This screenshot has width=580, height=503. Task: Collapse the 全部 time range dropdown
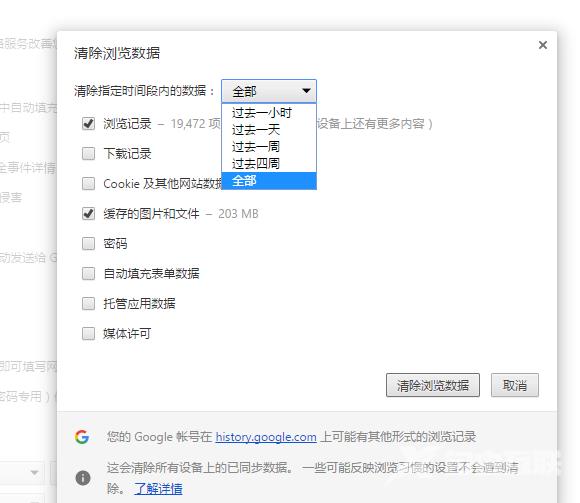point(269,91)
